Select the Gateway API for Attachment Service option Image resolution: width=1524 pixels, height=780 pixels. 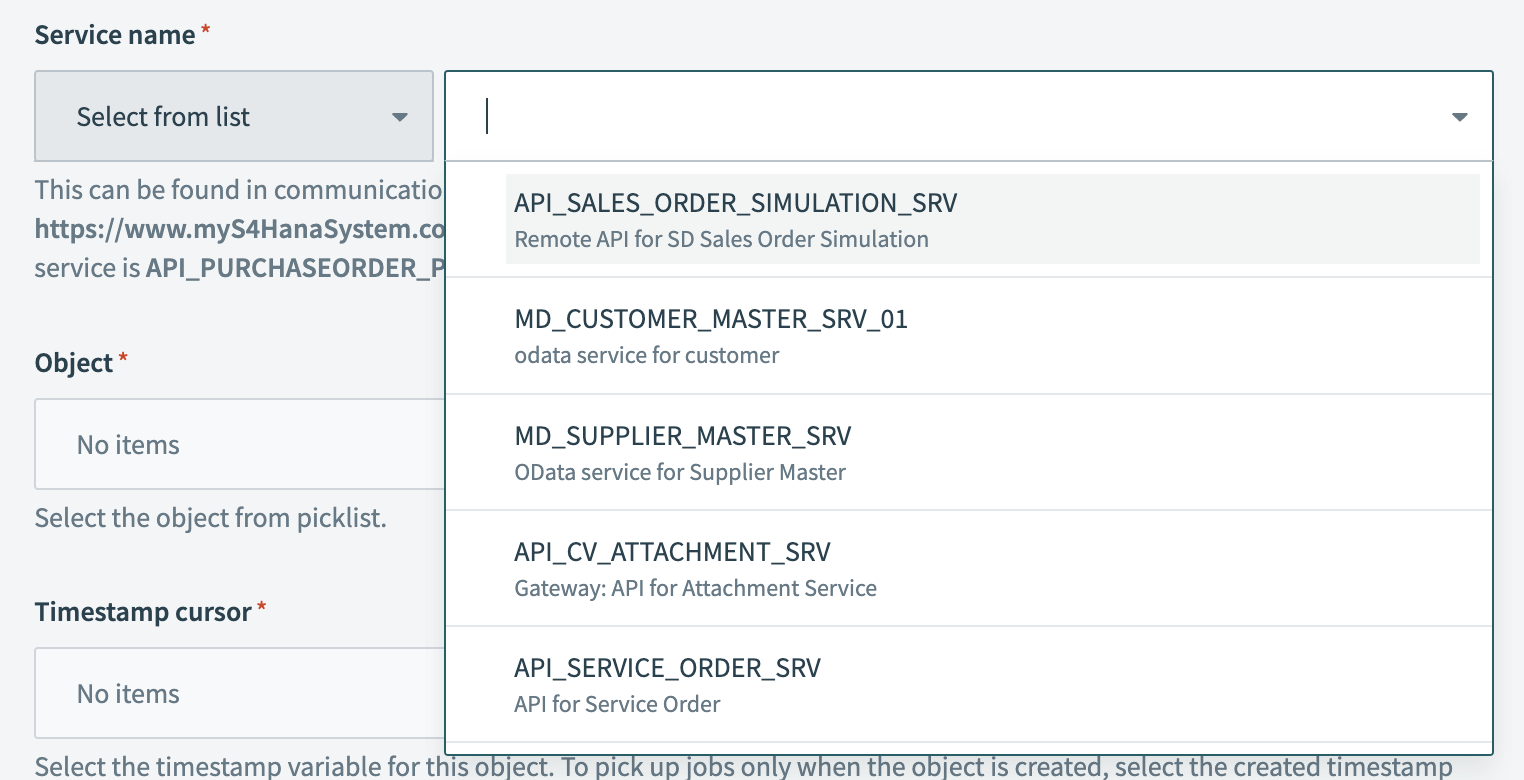(x=695, y=588)
